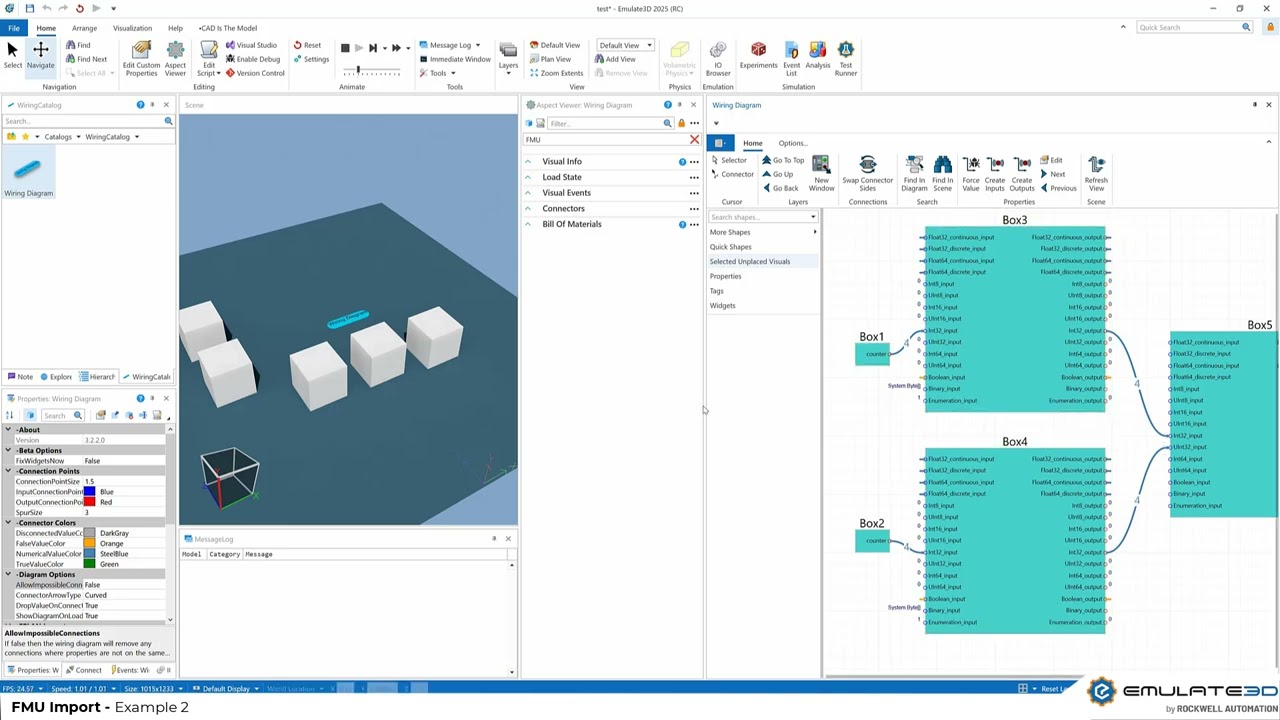Switch to the Hierarchy panel tab
Image resolution: width=1280 pixels, height=720 pixels.
tap(98, 377)
